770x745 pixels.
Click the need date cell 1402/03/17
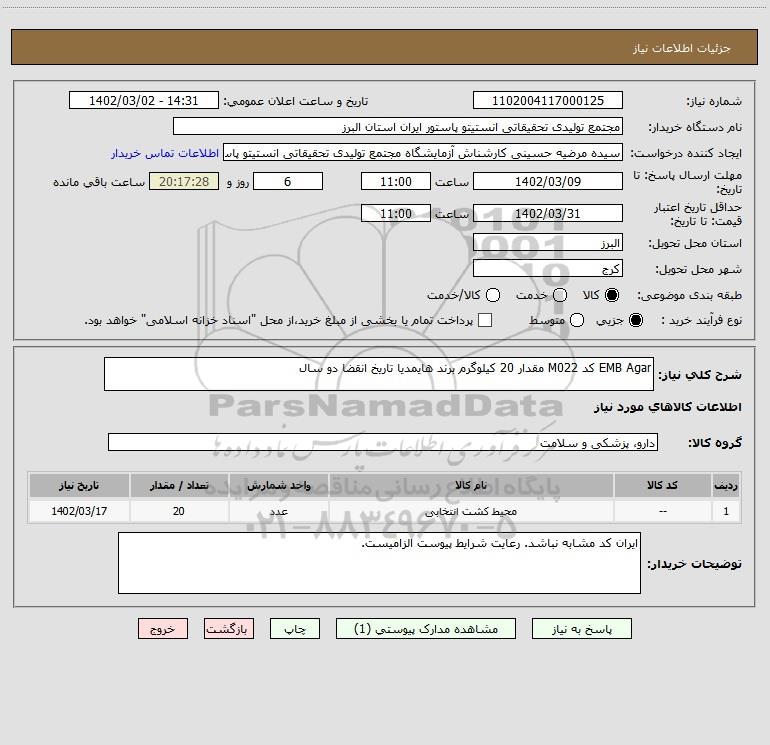[x=79, y=511]
